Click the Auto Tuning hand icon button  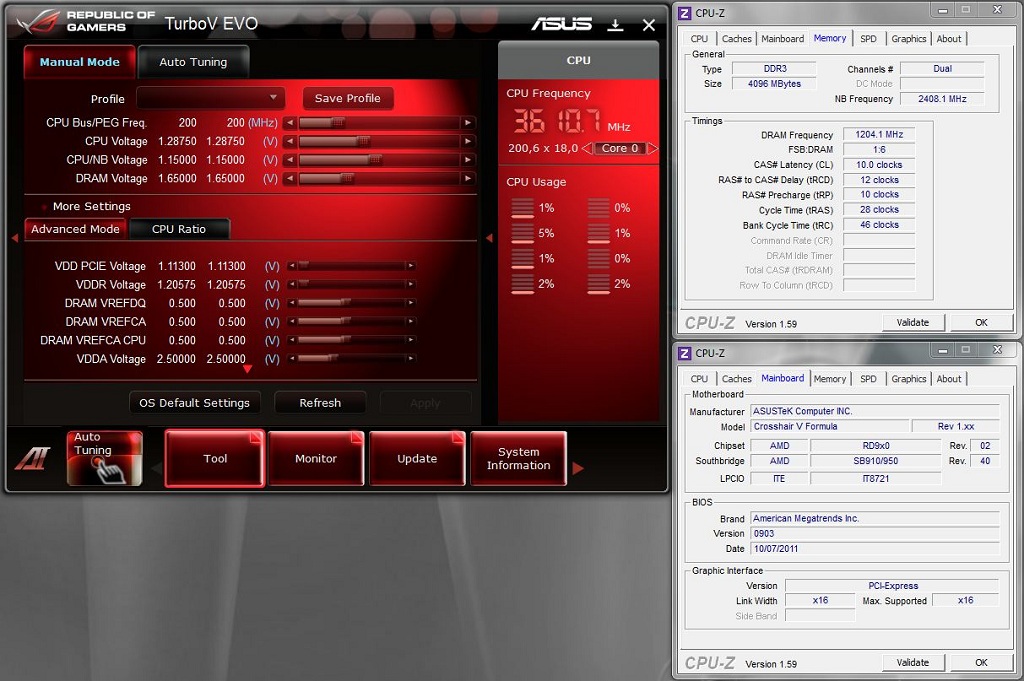(104, 458)
